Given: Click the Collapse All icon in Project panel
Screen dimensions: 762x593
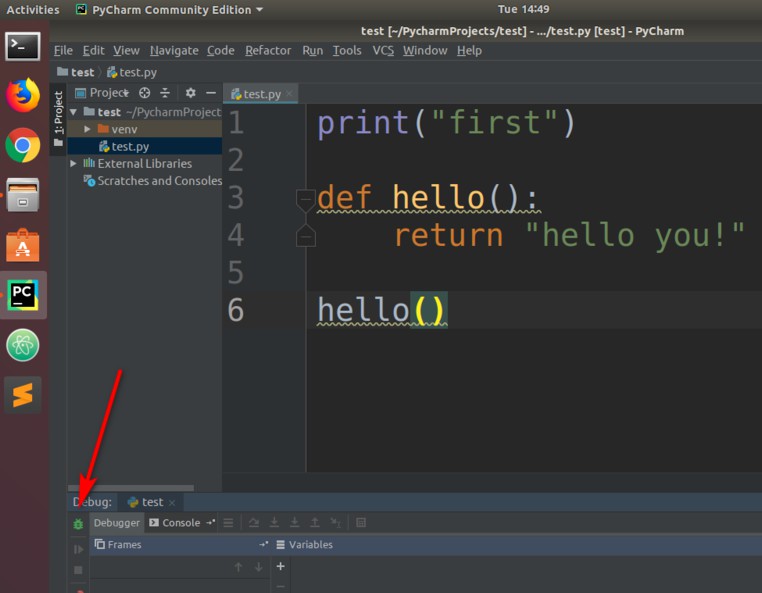Looking at the screenshot, I should click(165, 92).
